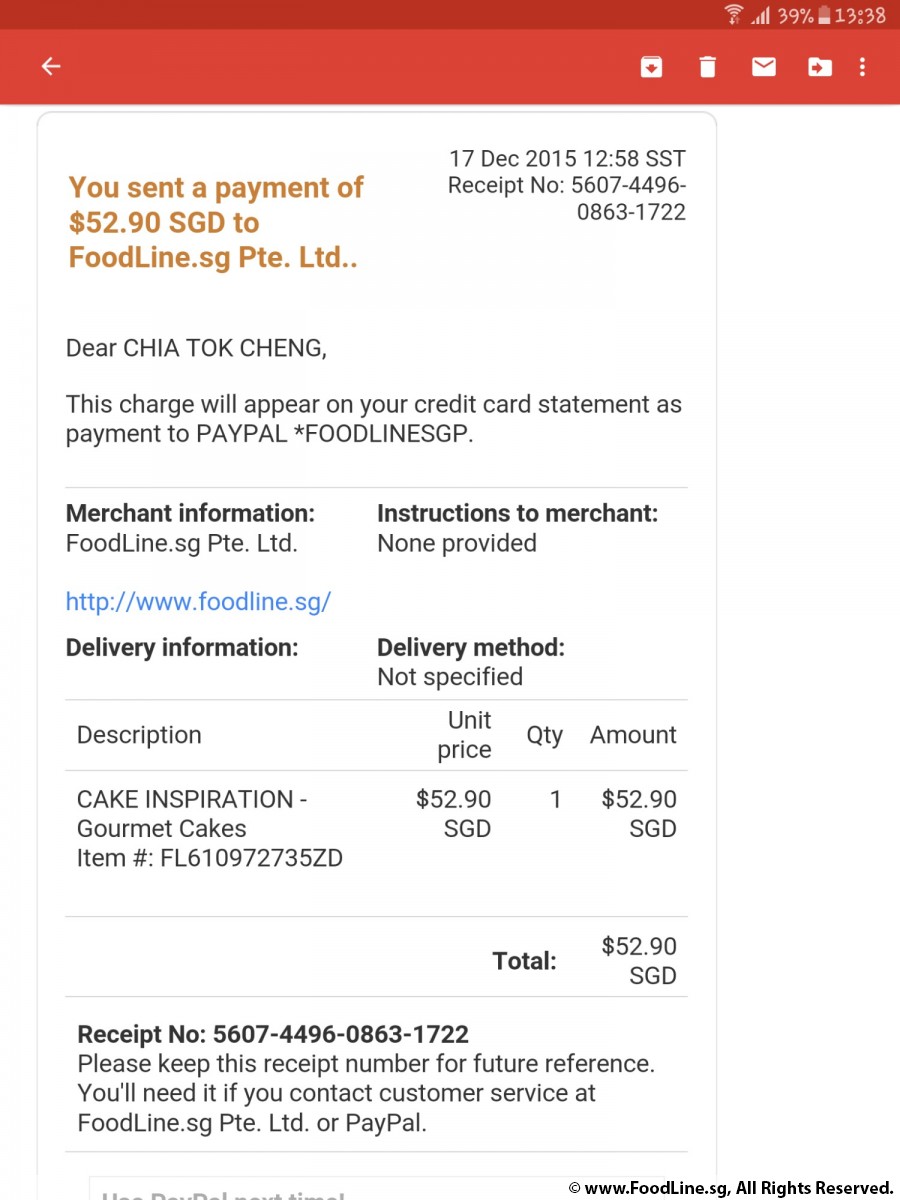The height and width of the screenshot is (1200, 900).
Task: Tap the signal strength icon
Action: point(761,15)
